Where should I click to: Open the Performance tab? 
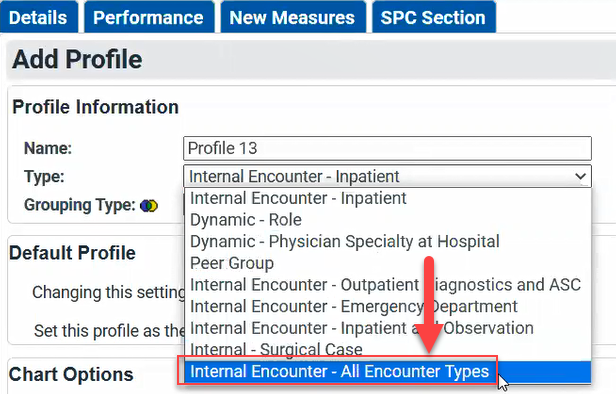149,17
